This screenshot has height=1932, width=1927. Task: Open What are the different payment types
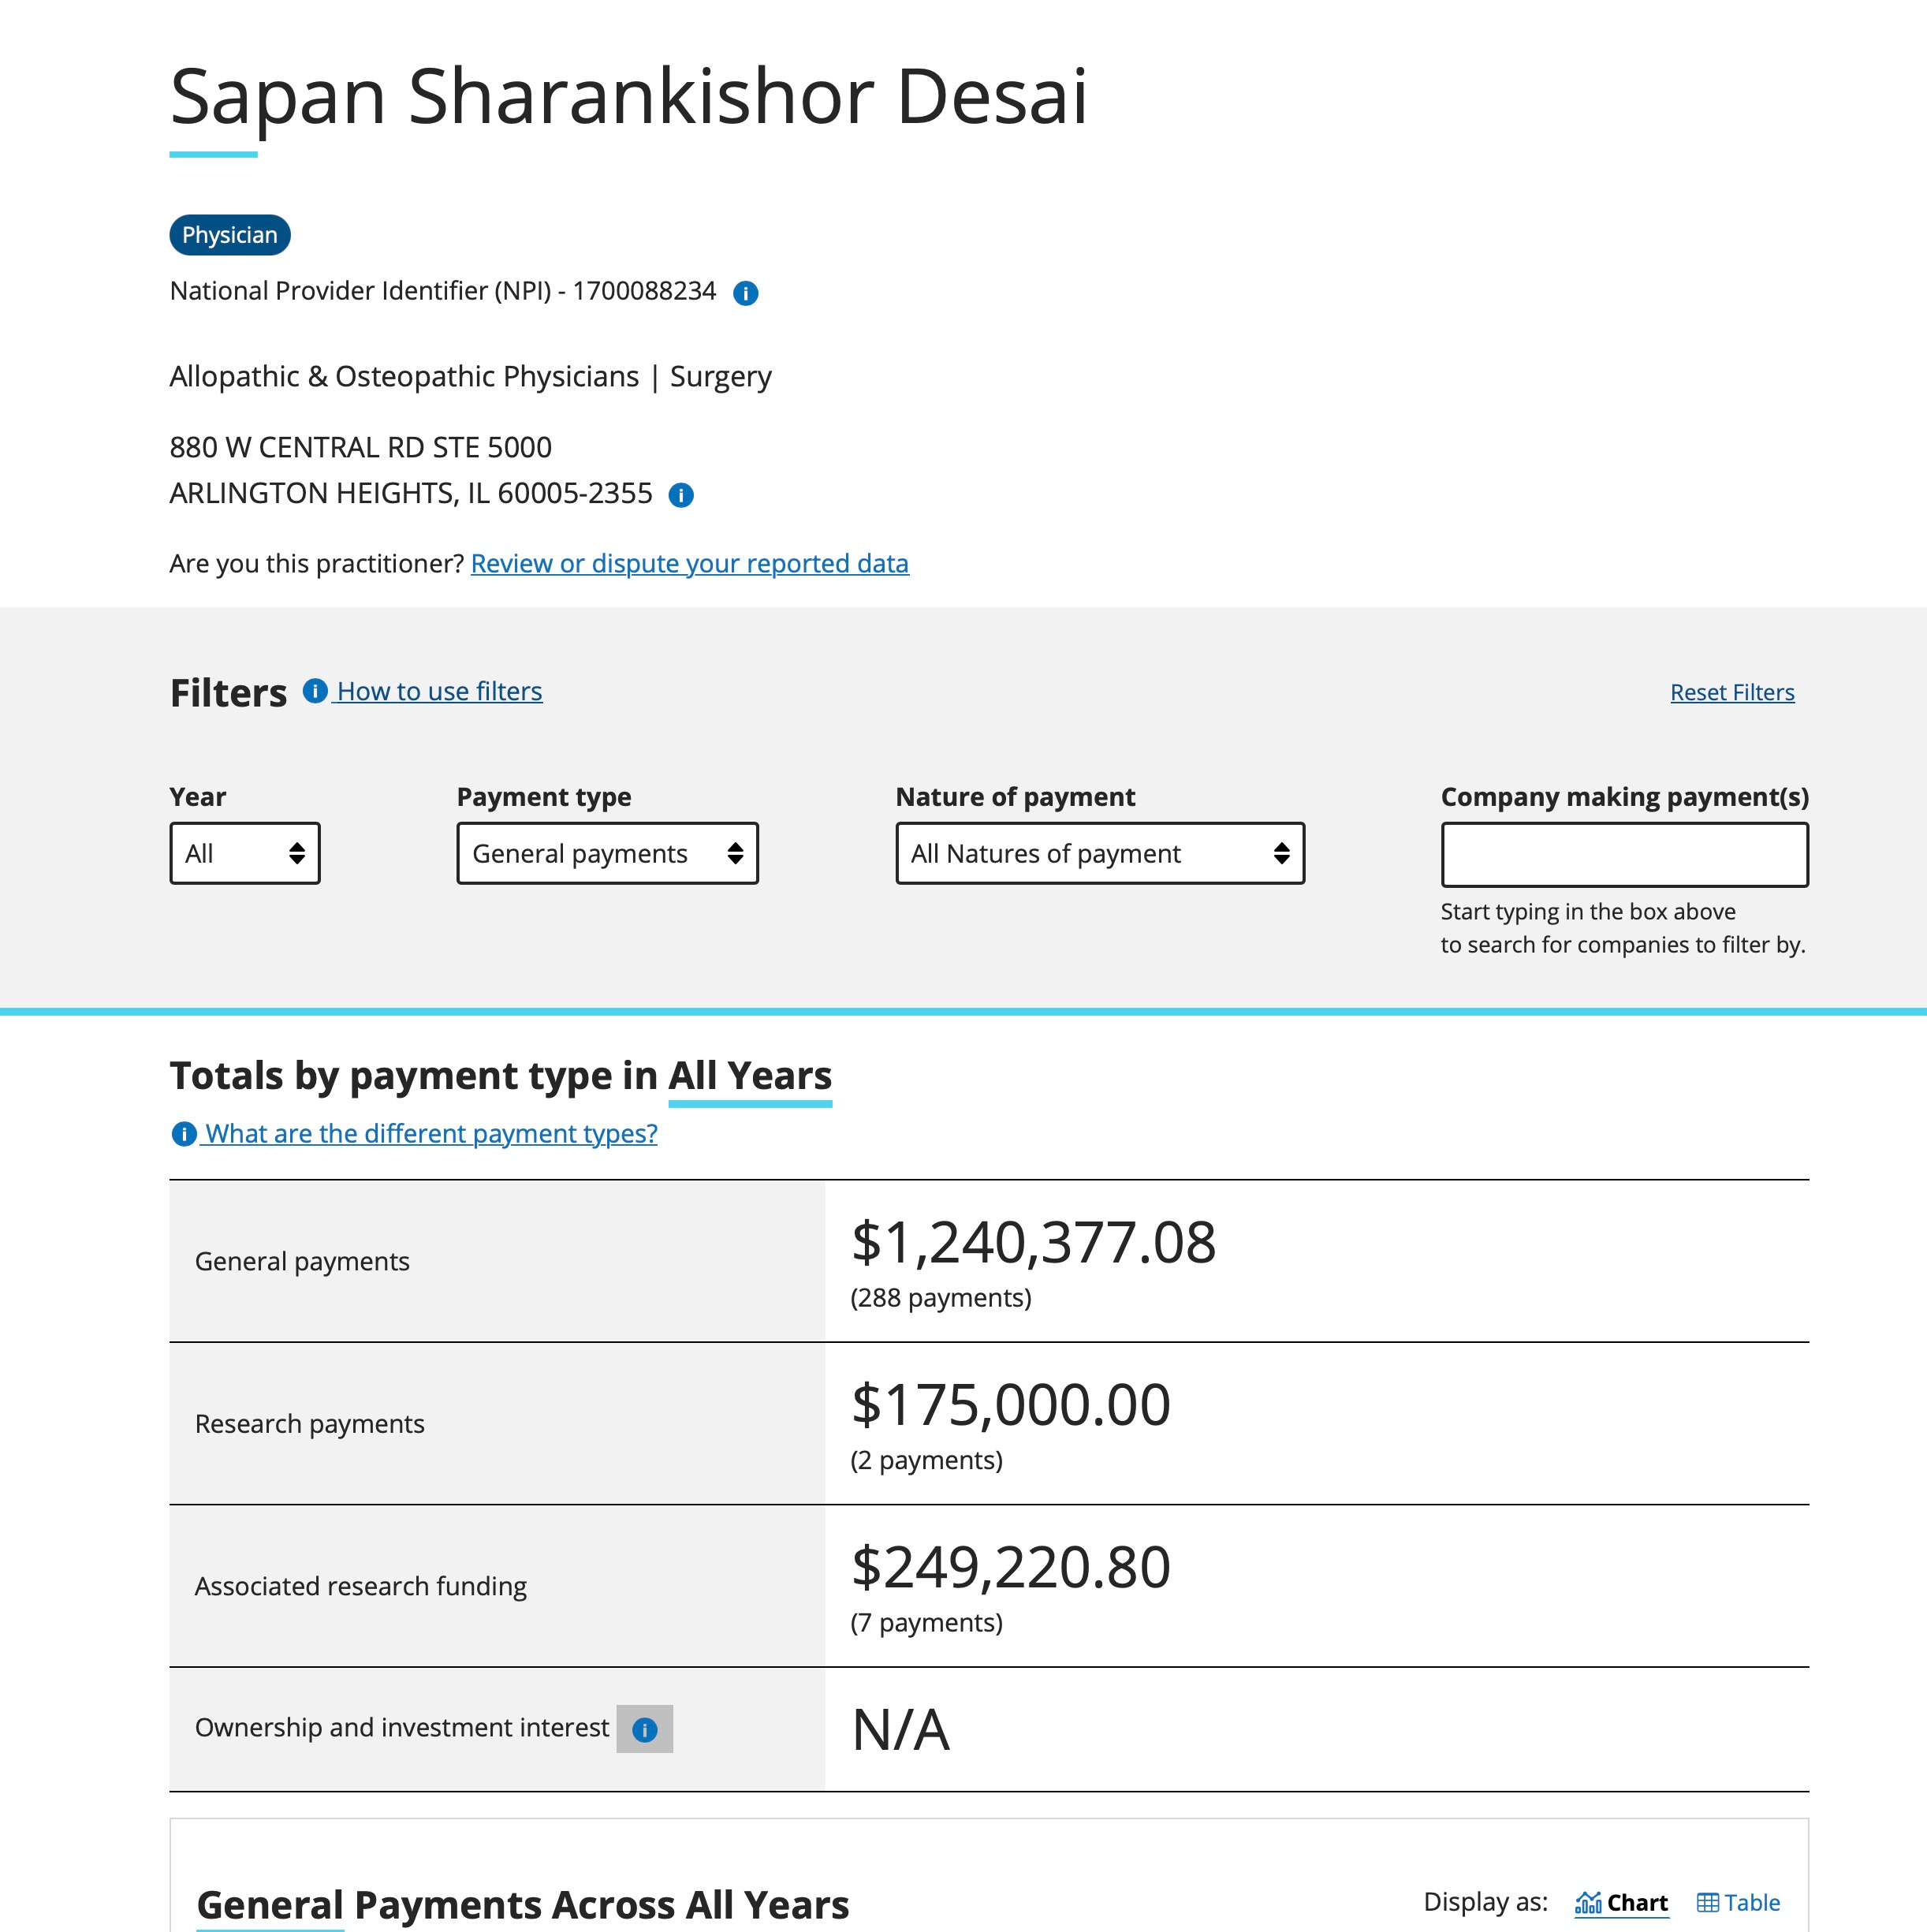431,1134
